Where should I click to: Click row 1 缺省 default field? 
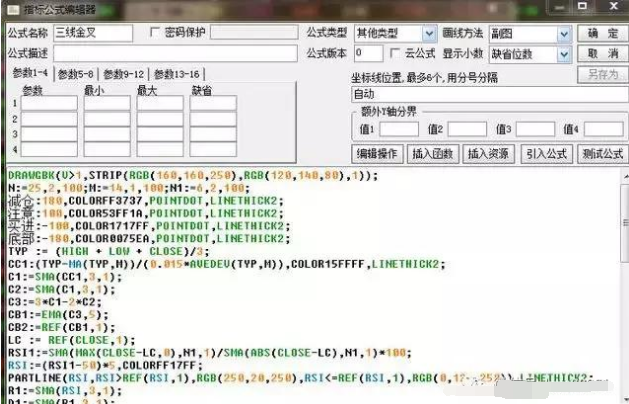[x=213, y=103]
